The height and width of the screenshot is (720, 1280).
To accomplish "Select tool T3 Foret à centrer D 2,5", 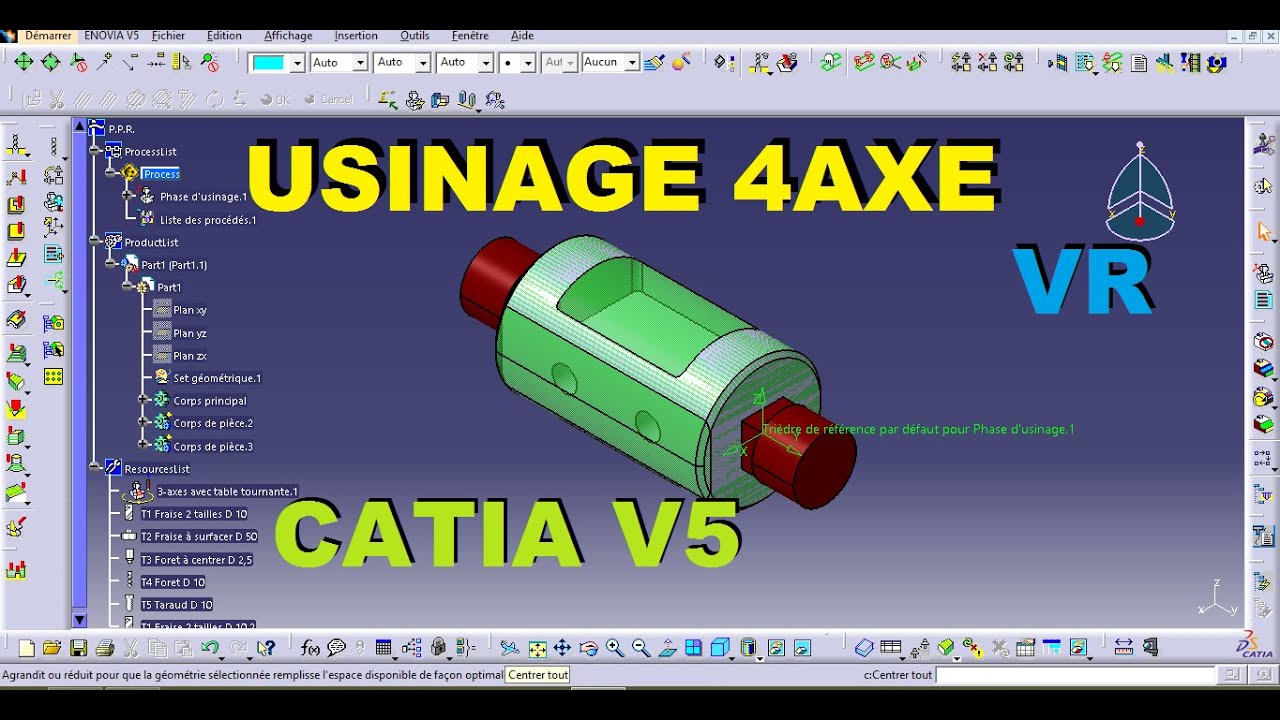I will (x=196, y=560).
